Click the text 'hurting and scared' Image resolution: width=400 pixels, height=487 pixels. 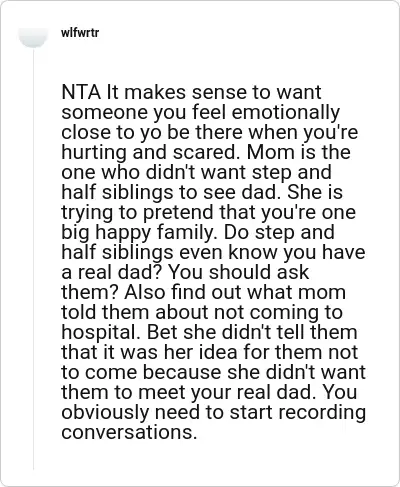tap(148, 152)
